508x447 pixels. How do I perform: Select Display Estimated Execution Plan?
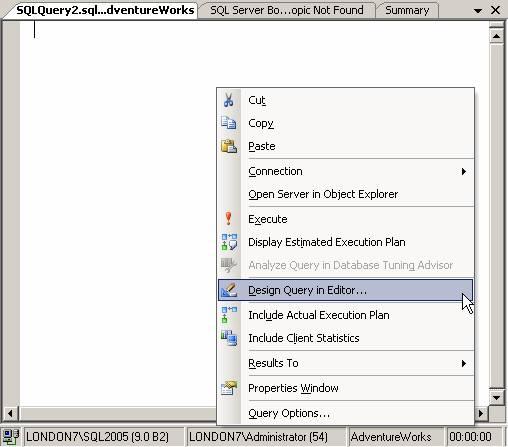coord(345,242)
